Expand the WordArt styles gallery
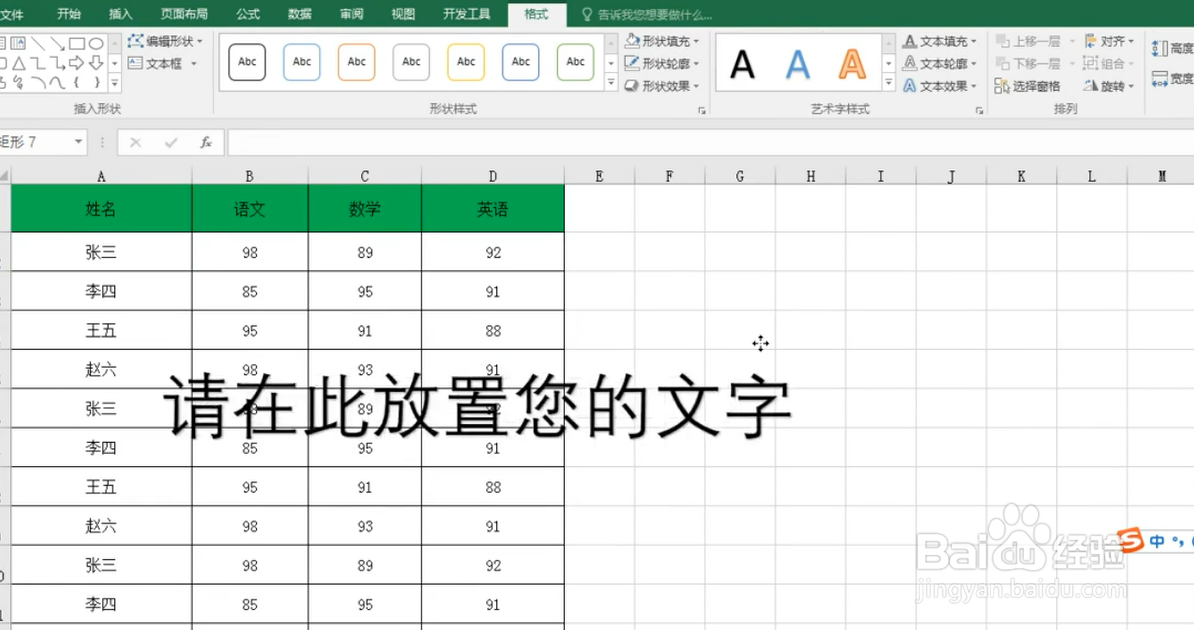Screen dimensions: 1194x630 [x=889, y=82]
